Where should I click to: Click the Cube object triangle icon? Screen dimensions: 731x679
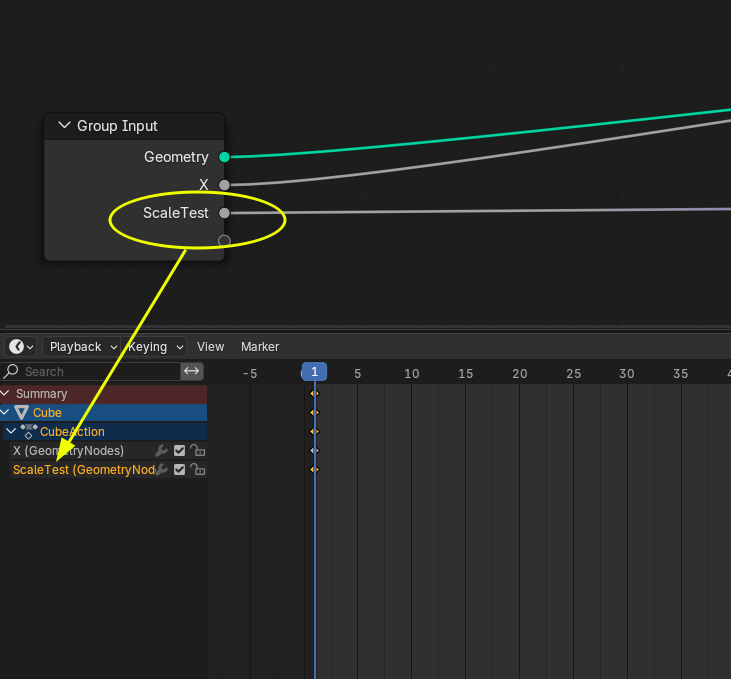pos(22,413)
